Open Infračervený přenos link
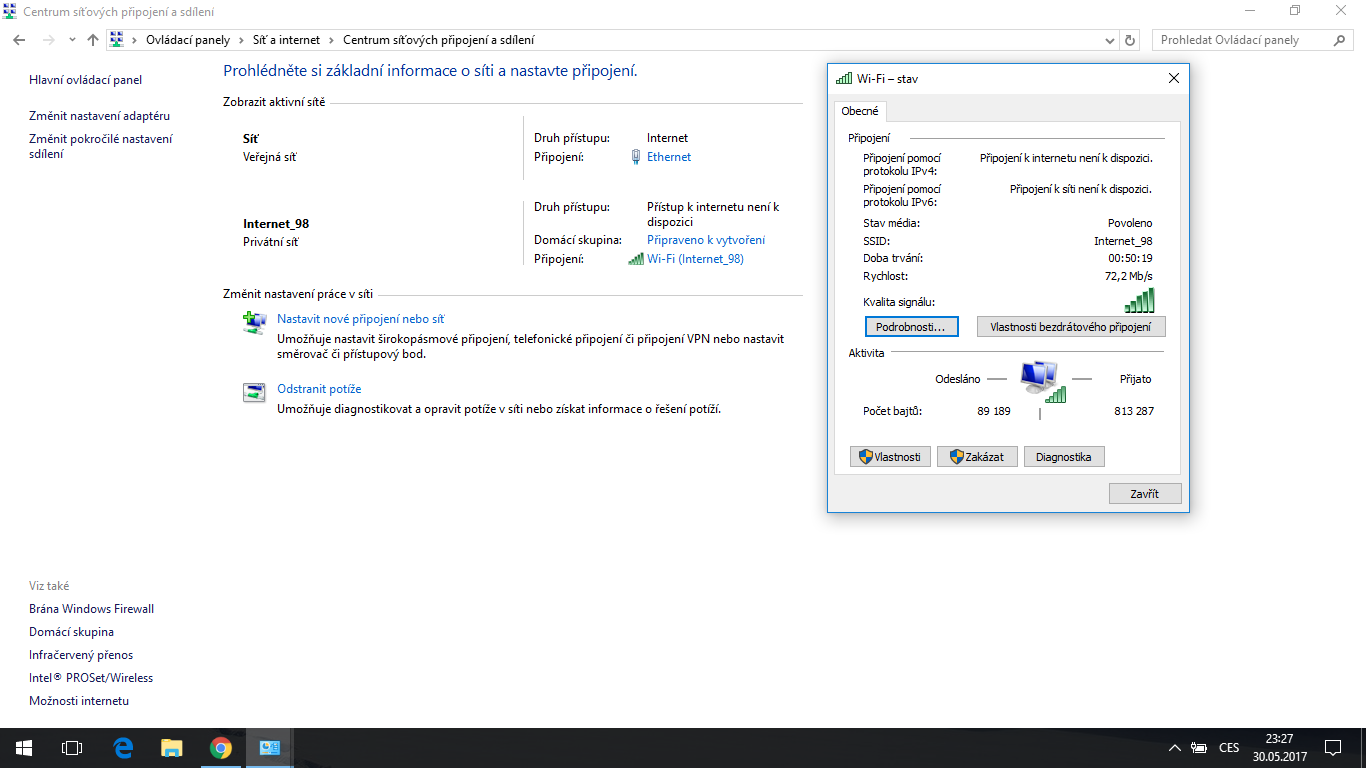 point(81,655)
